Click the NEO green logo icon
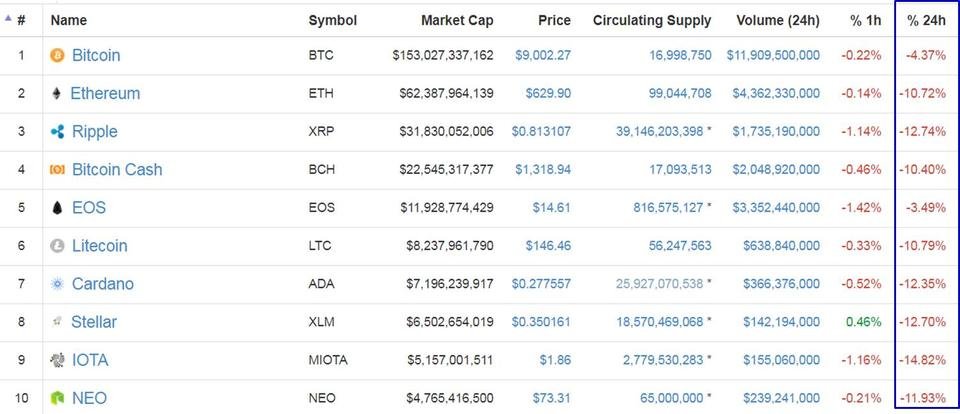 pos(57,399)
